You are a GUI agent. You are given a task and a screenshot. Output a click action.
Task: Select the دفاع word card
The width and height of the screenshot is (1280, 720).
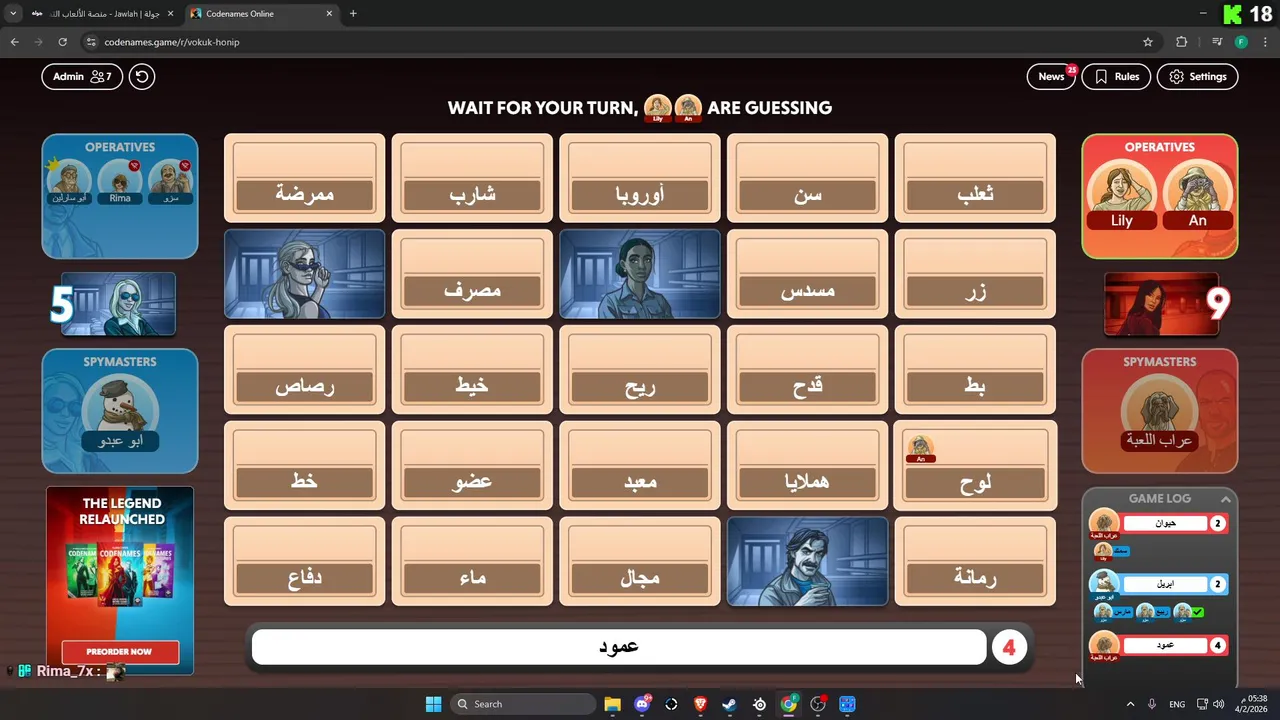[x=304, y=562]
